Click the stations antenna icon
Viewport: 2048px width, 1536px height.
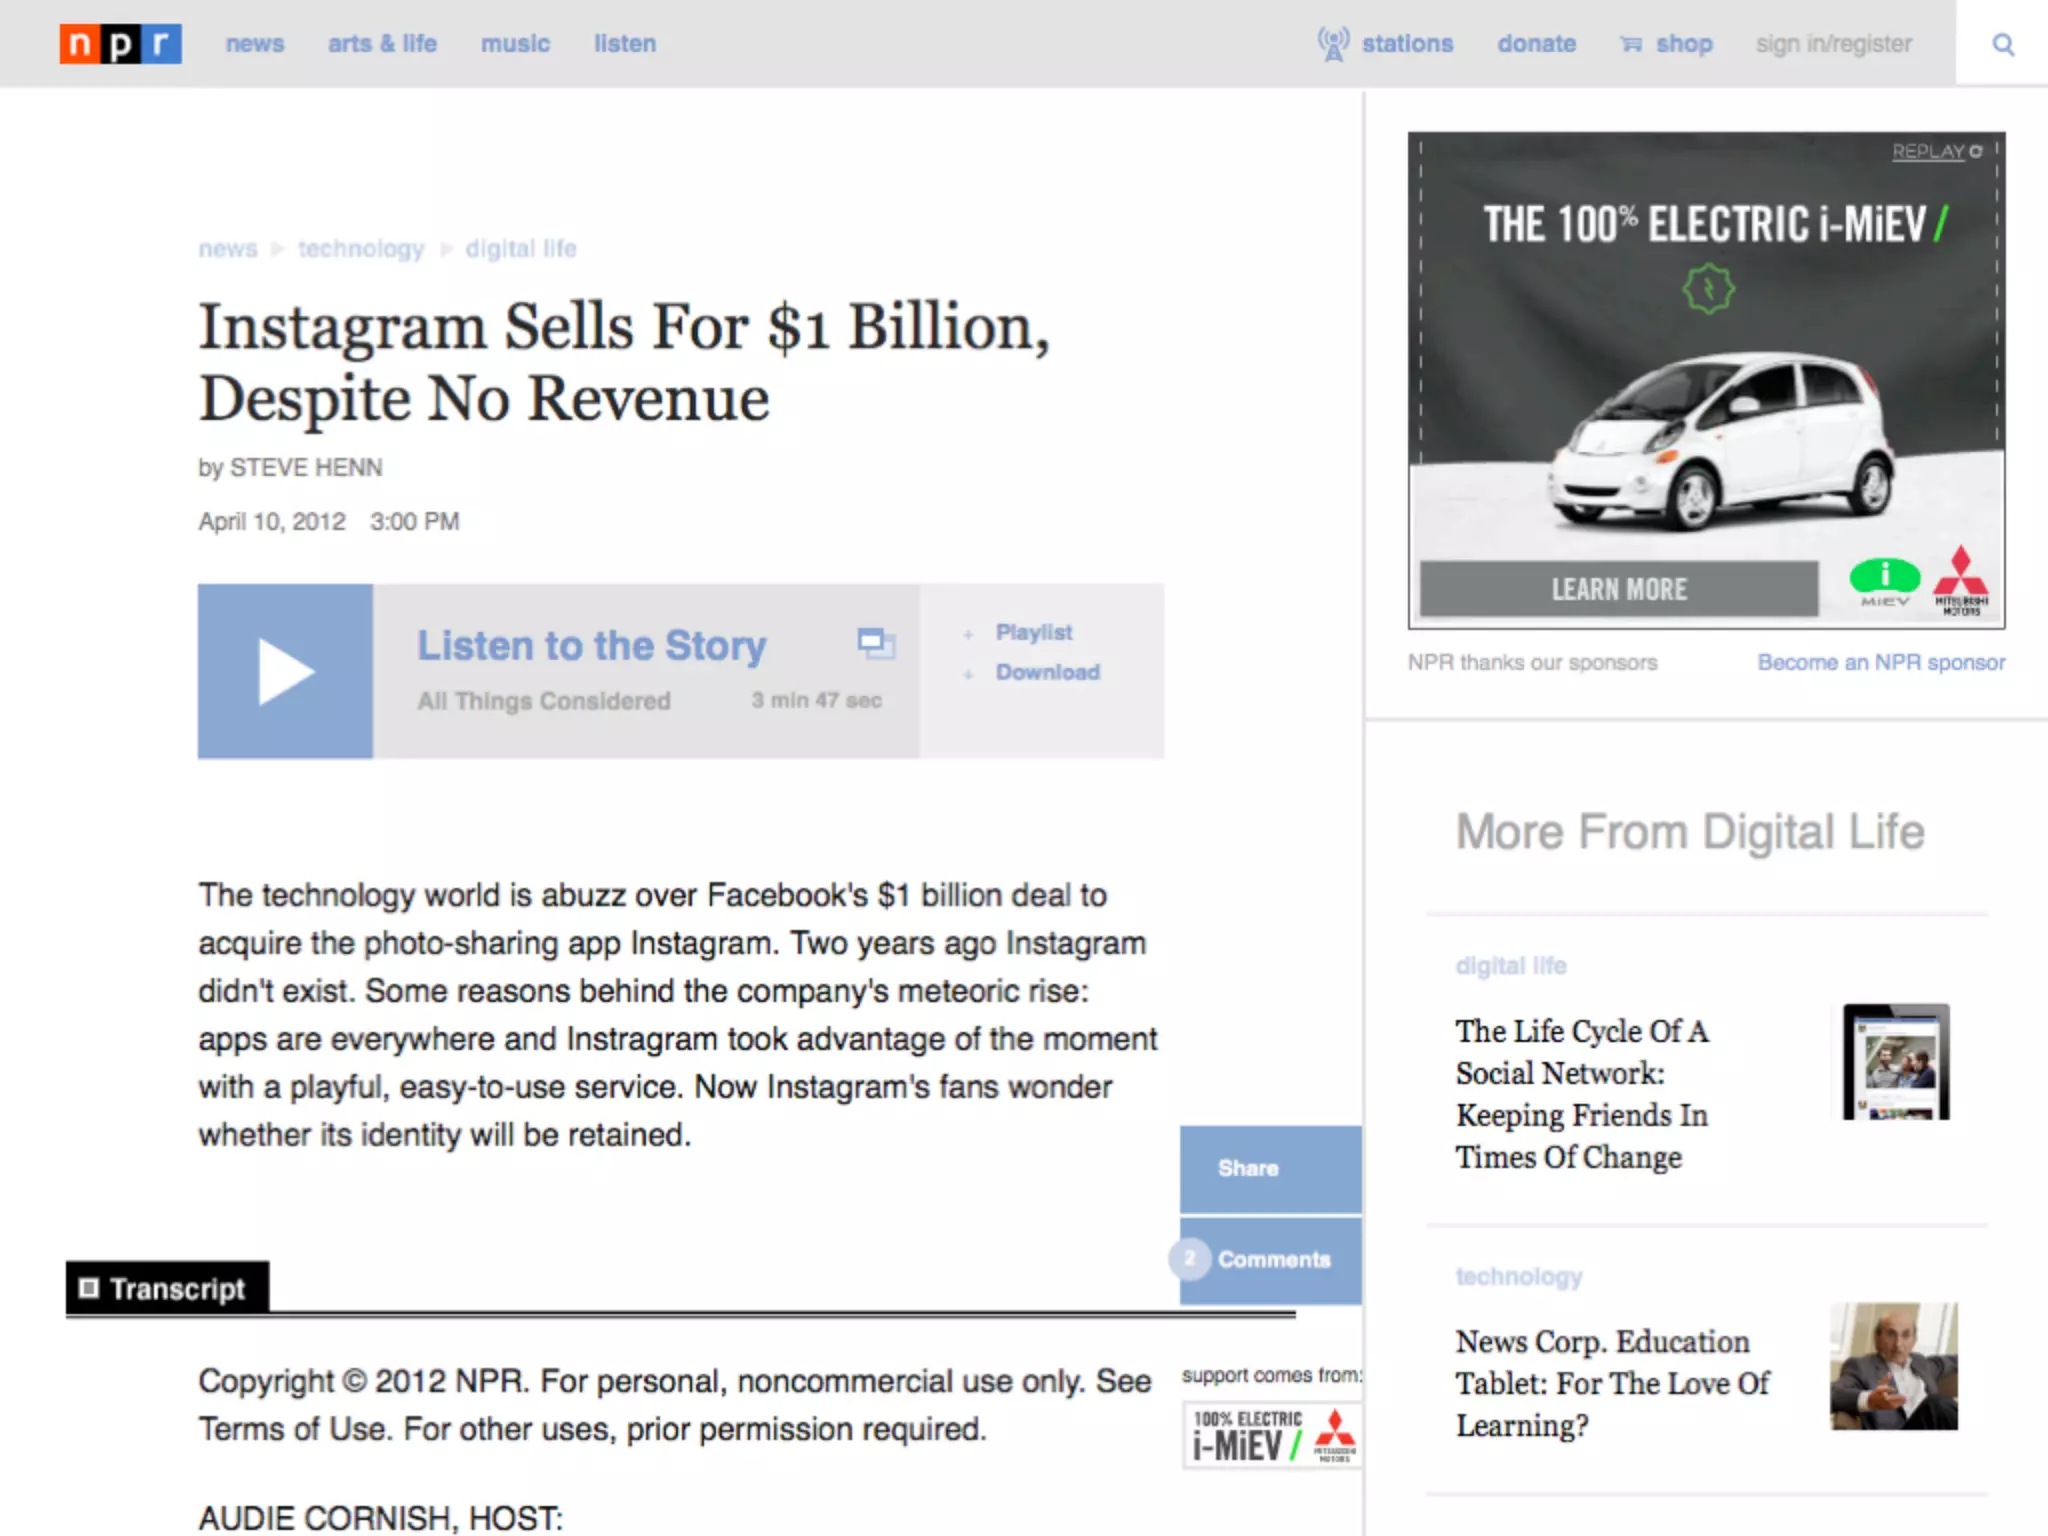point(1333,44)
